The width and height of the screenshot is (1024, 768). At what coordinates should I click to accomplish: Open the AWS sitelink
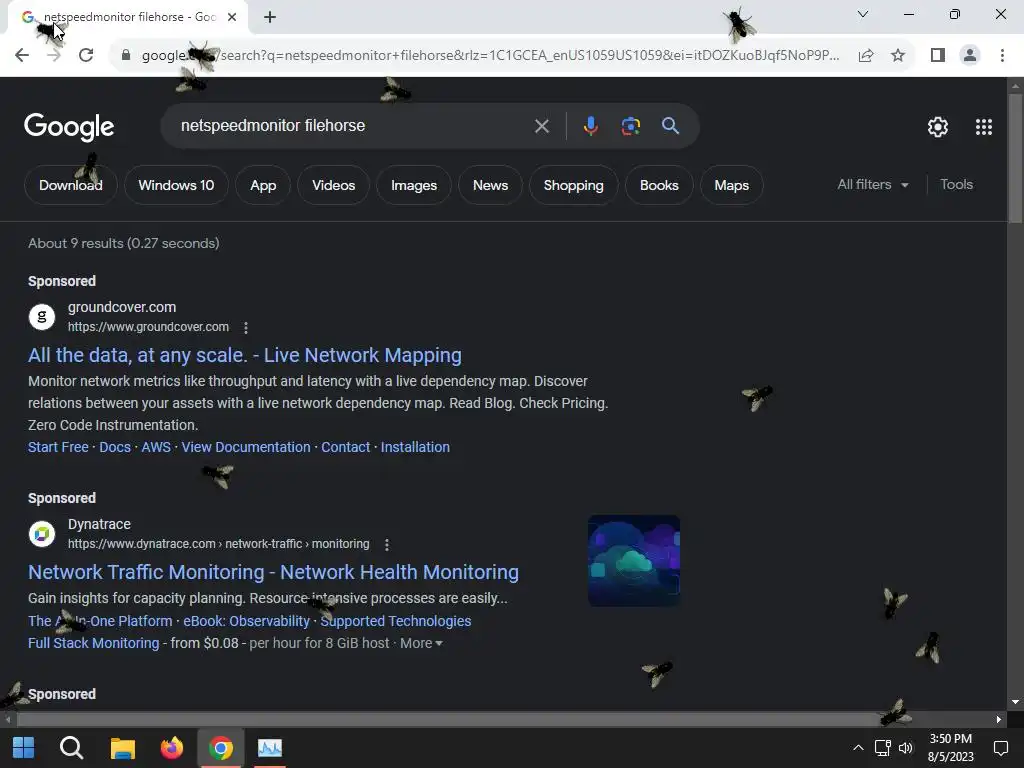pyautogui.click(x=156, y=447)
